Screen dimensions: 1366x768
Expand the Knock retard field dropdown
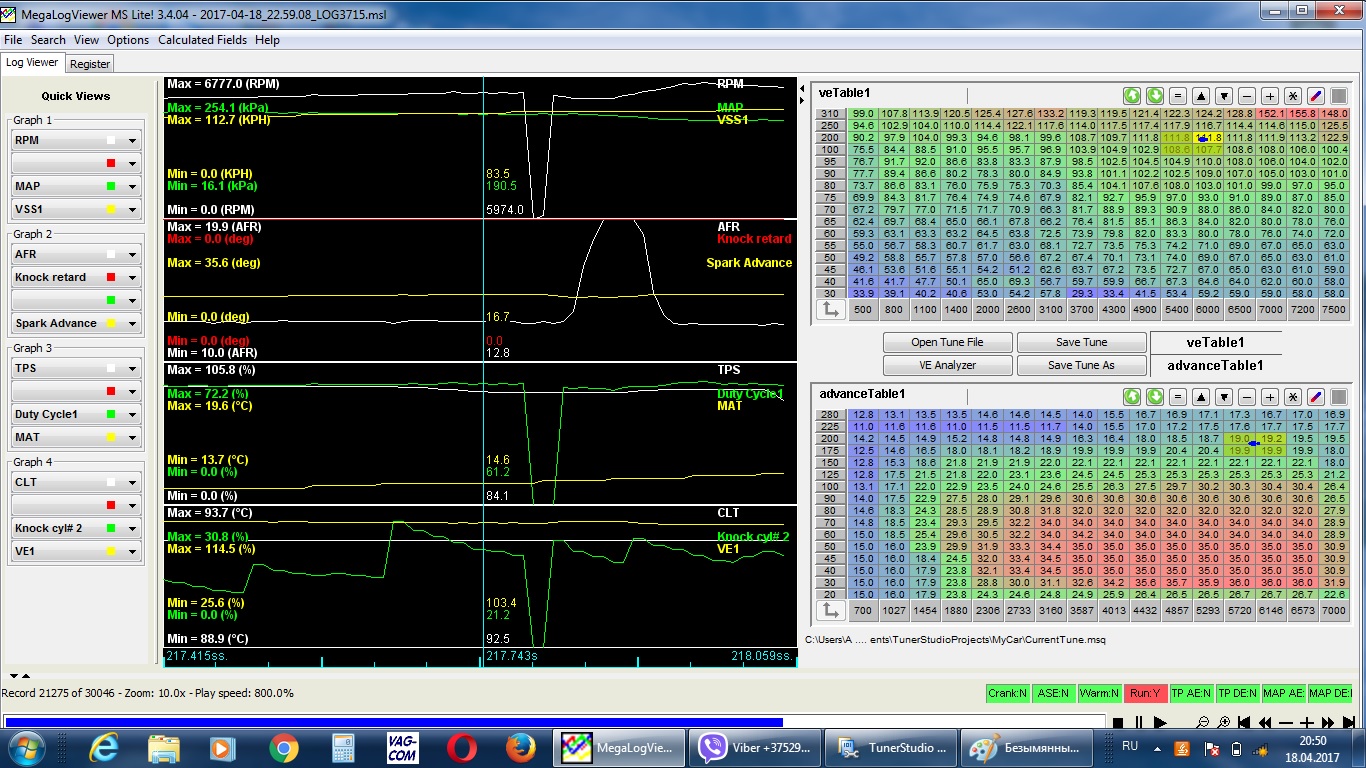coord(132,278)
